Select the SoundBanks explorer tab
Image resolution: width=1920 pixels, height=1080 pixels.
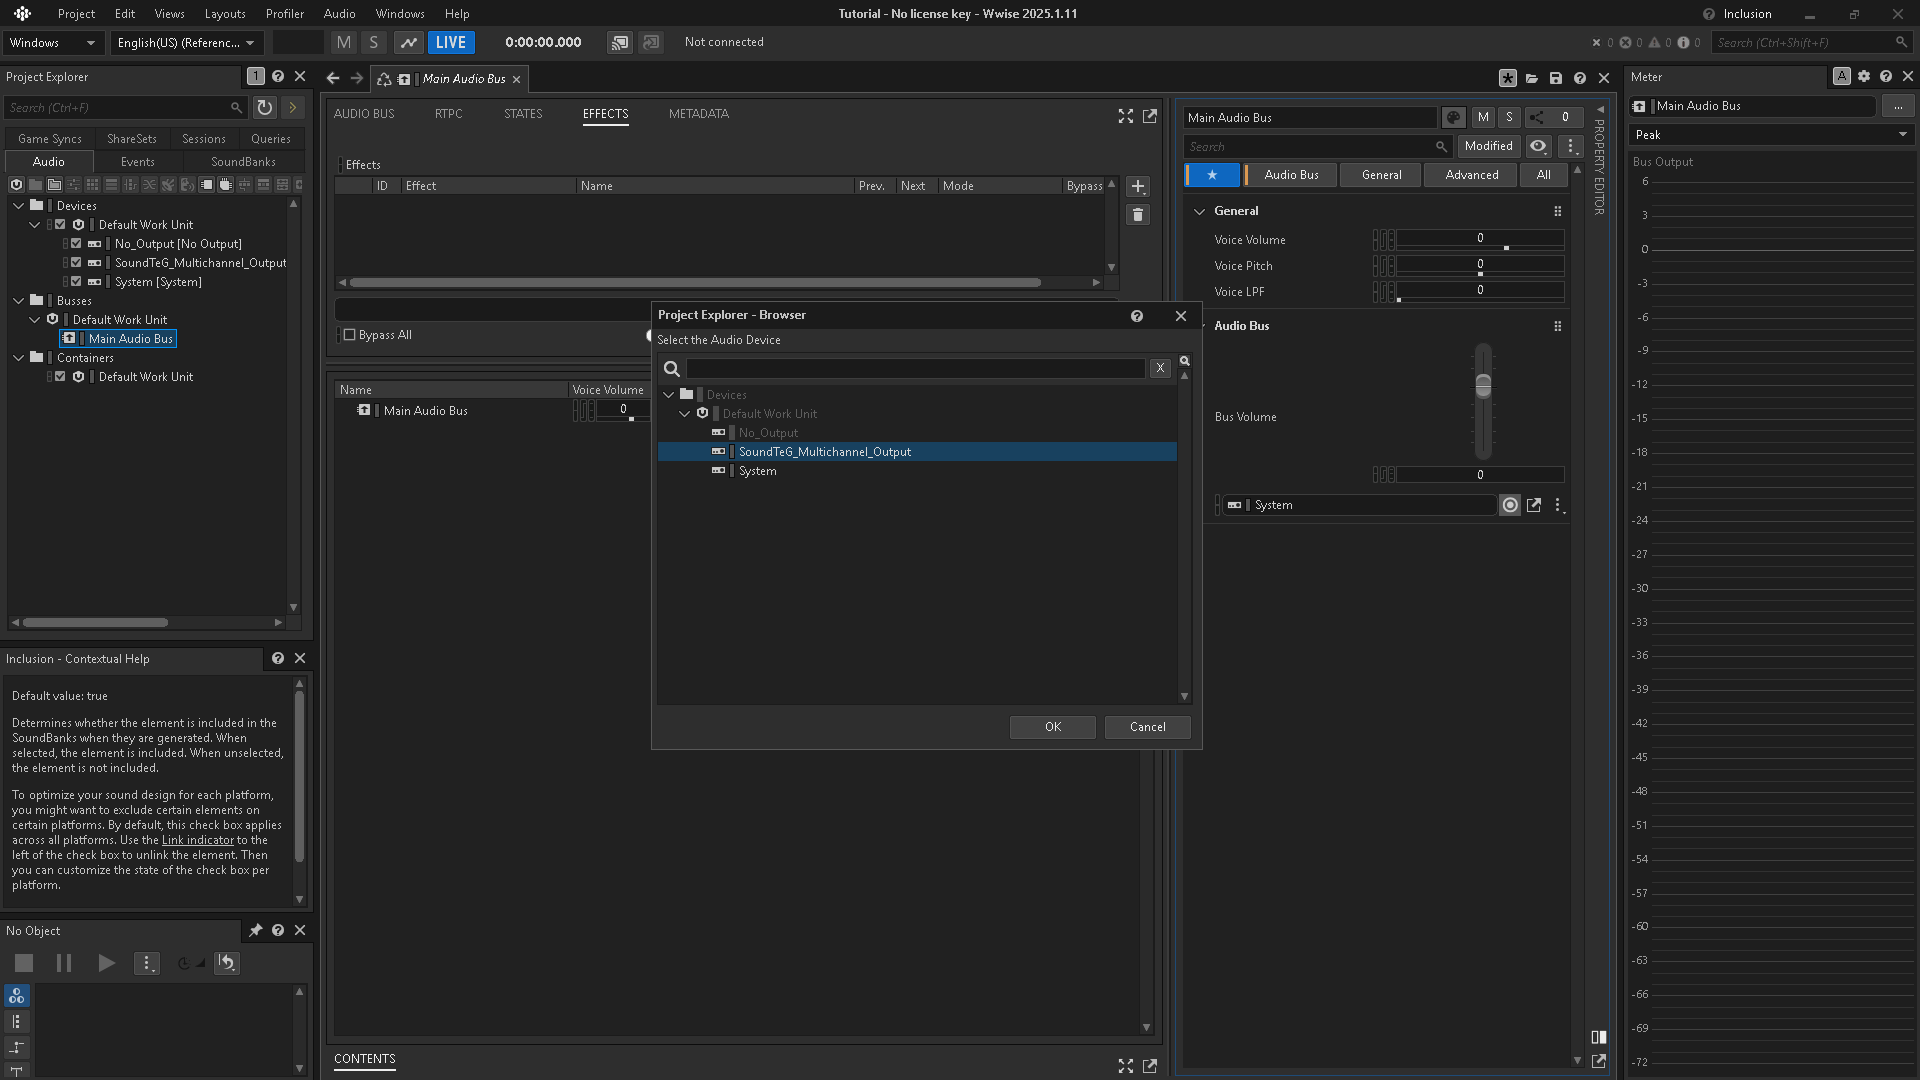point(243,162)
